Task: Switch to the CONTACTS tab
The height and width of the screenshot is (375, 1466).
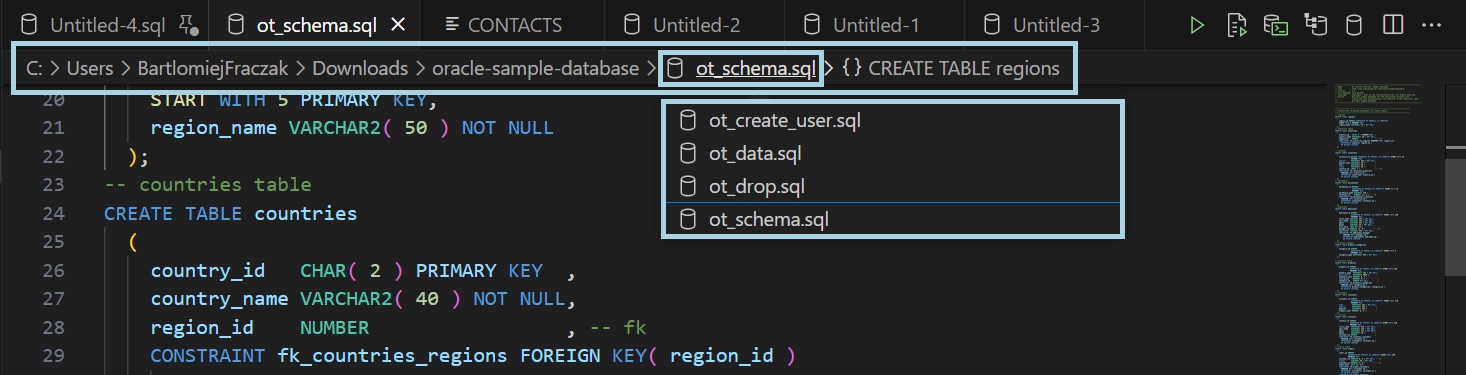Action: [x=503, y=25]
